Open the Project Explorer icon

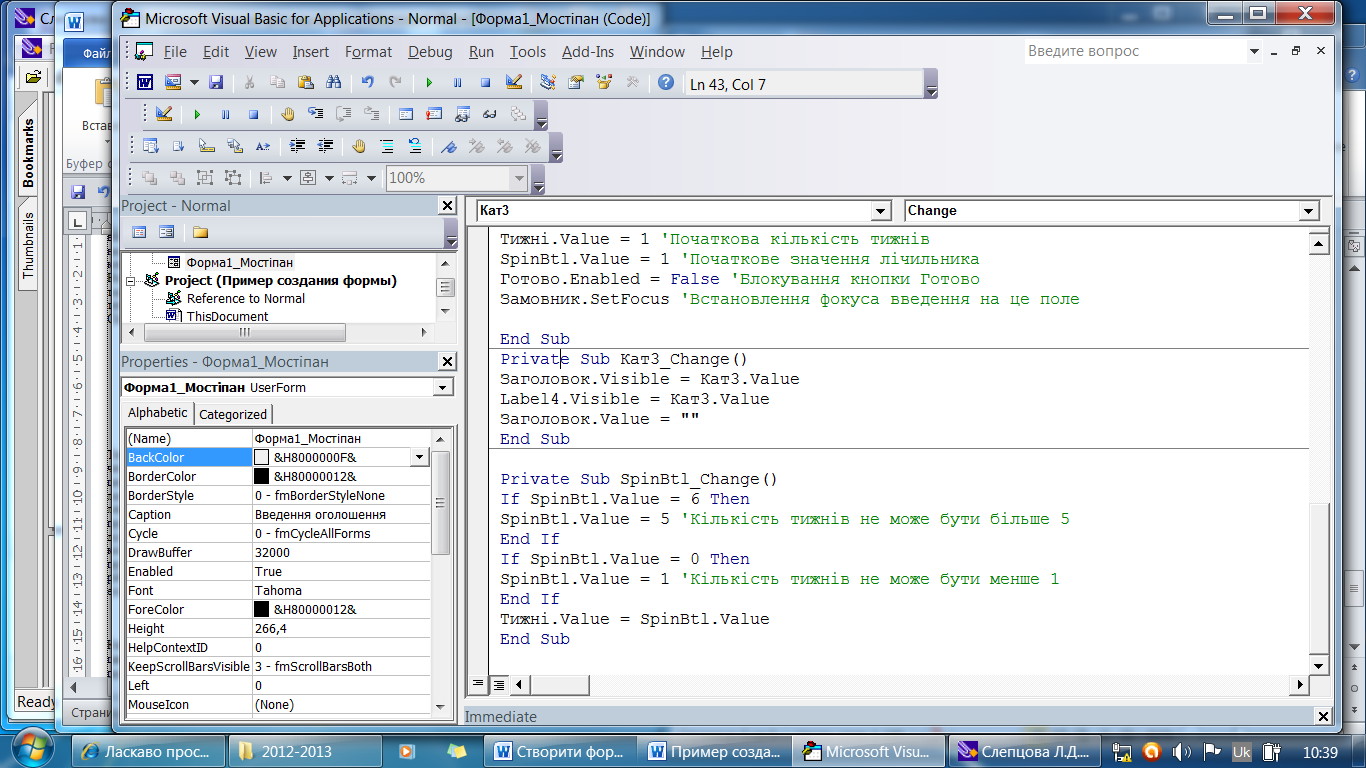coord(548,82)
